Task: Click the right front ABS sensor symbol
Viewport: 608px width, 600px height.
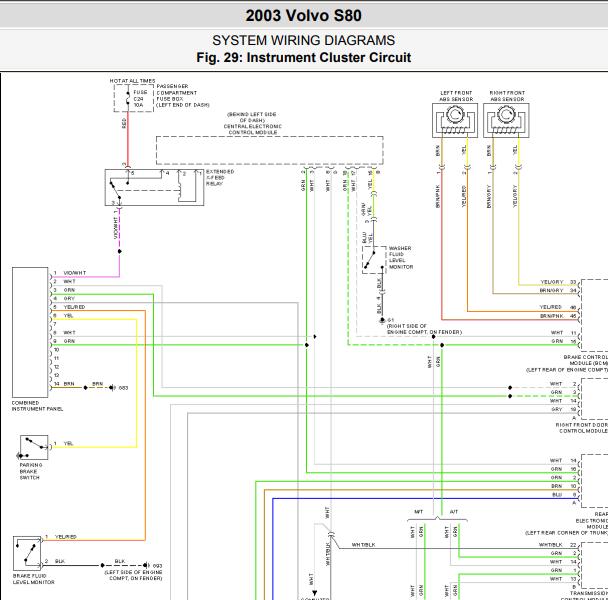Action: pos(506,120)
